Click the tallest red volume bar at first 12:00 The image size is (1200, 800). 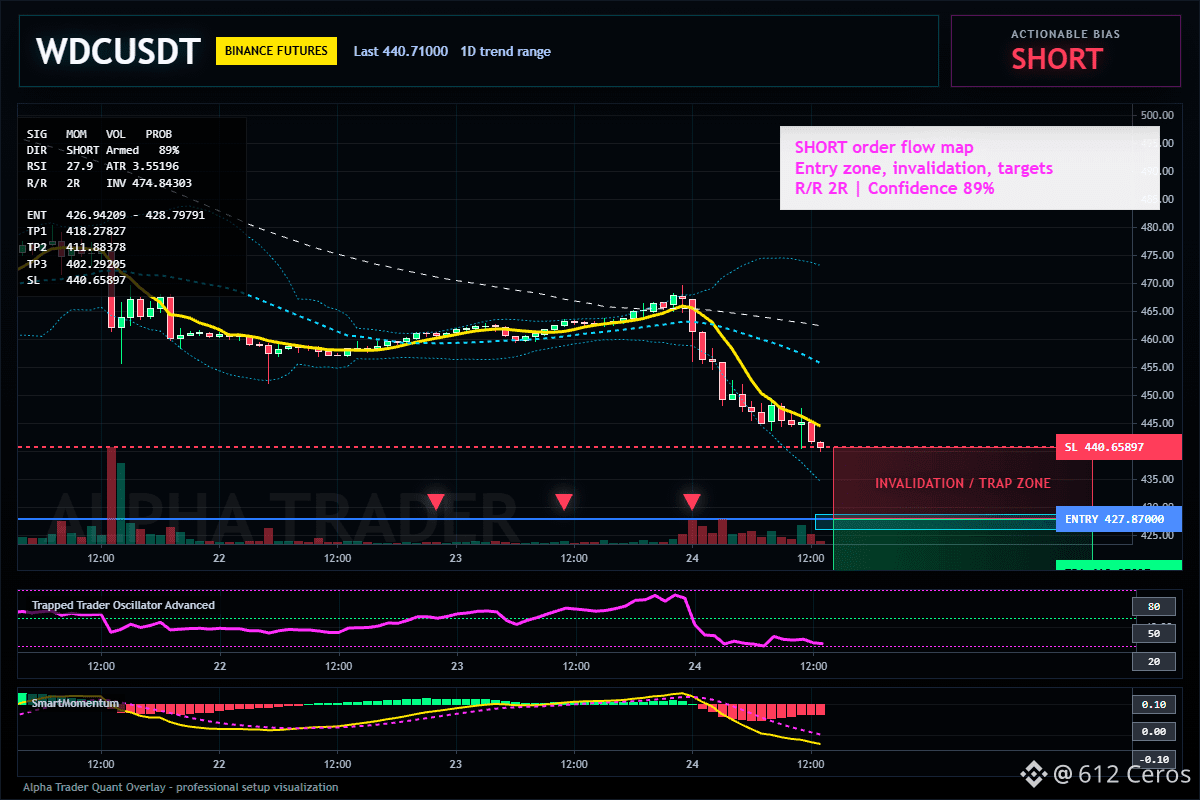[x=111, y=495]
